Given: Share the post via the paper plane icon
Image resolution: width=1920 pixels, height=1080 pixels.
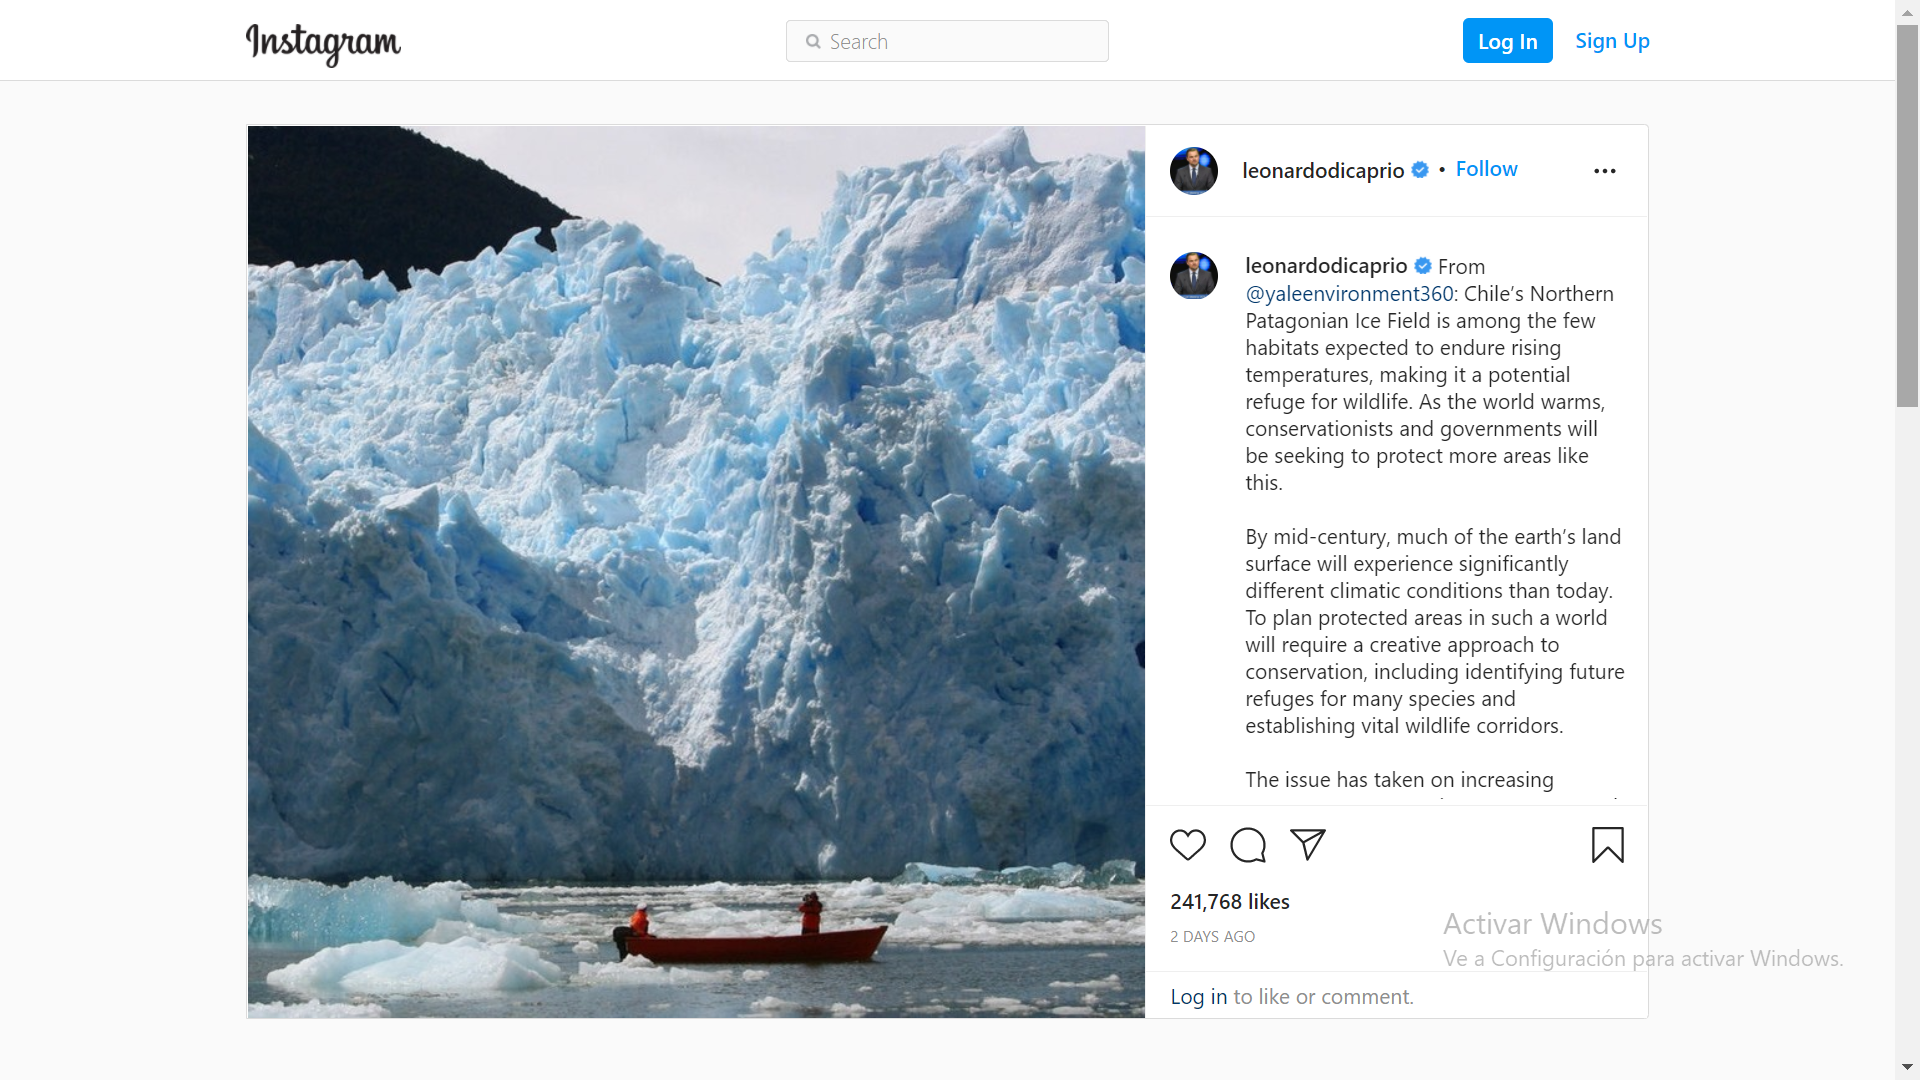Looking at the screenshot, I should pyautogui.click(x=1308, y=845).
